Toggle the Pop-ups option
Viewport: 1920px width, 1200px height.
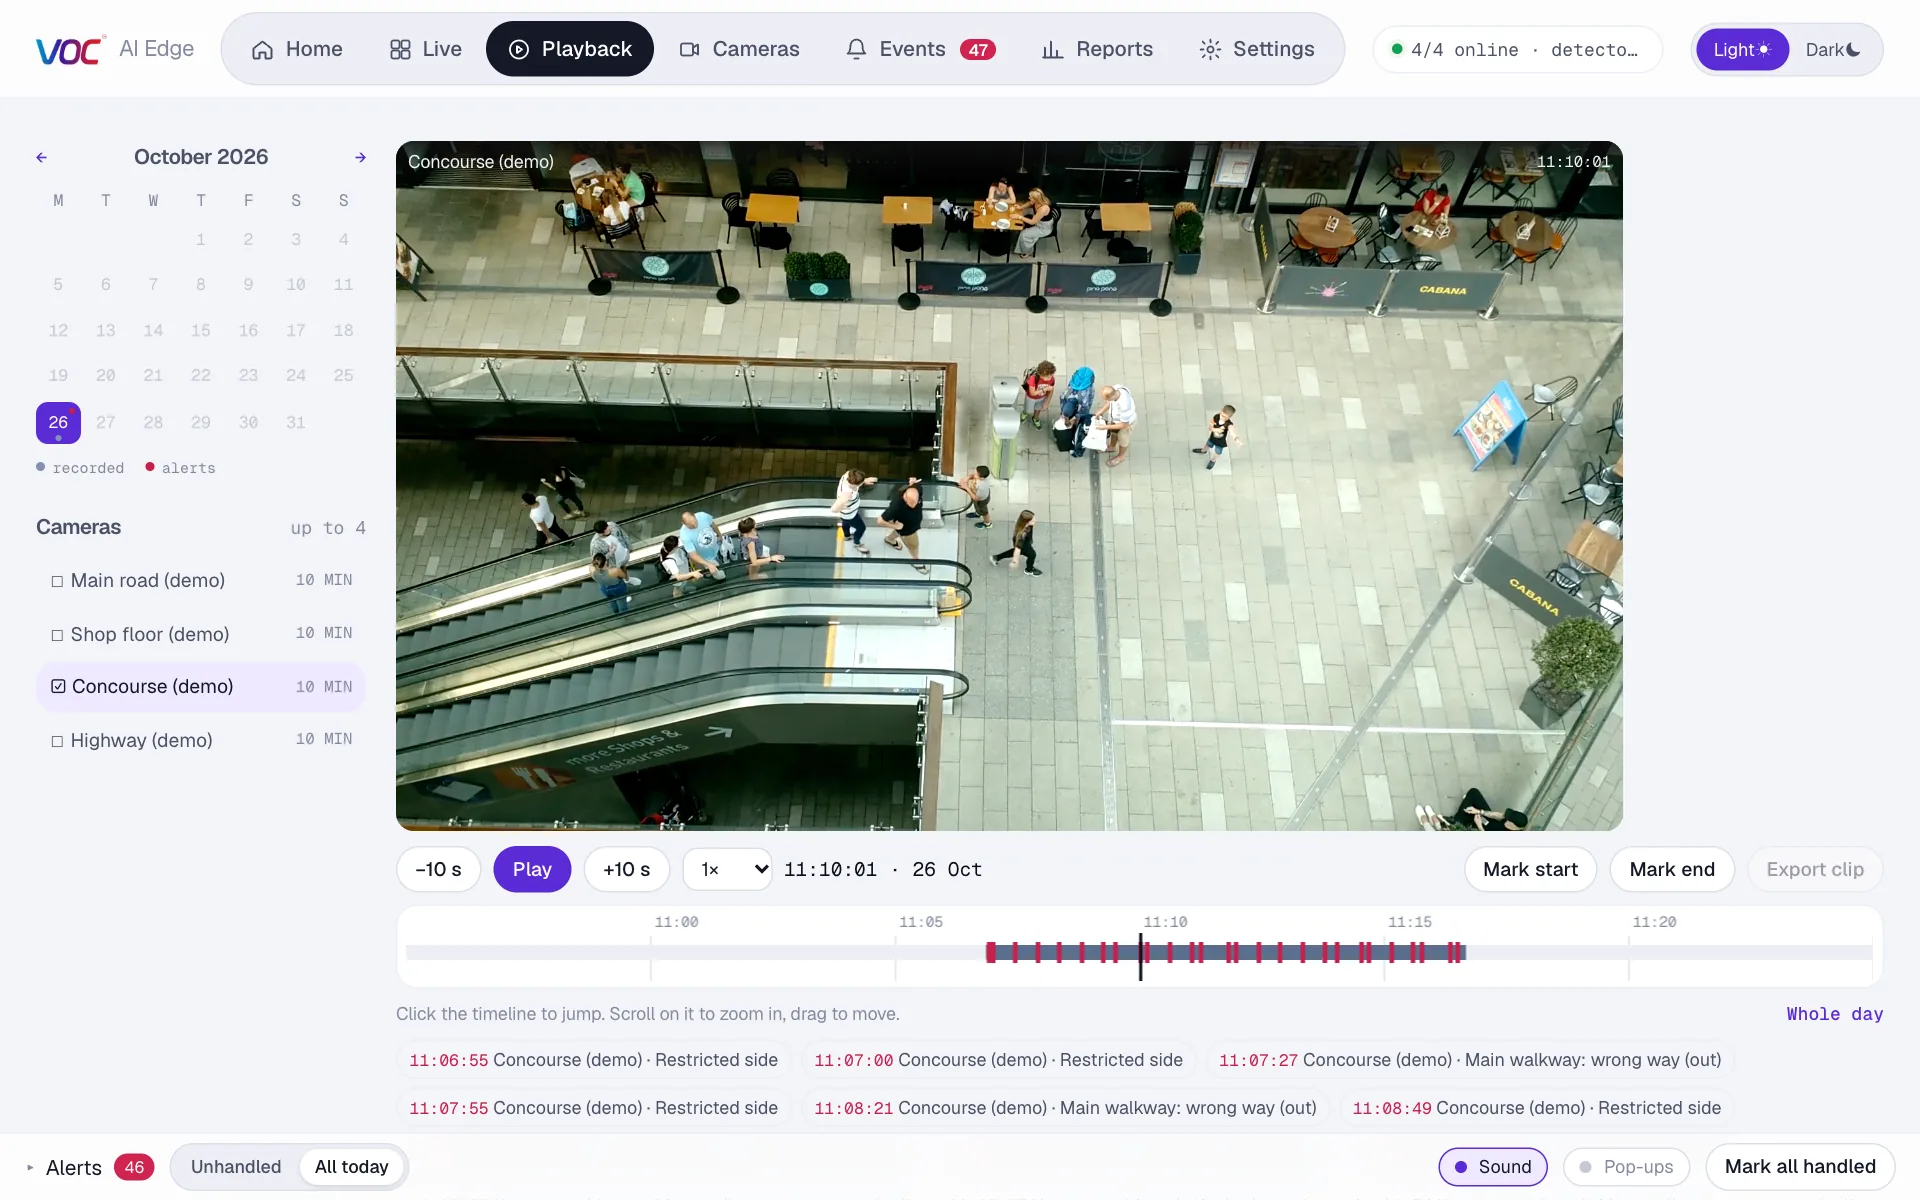coord(1626,1167)
